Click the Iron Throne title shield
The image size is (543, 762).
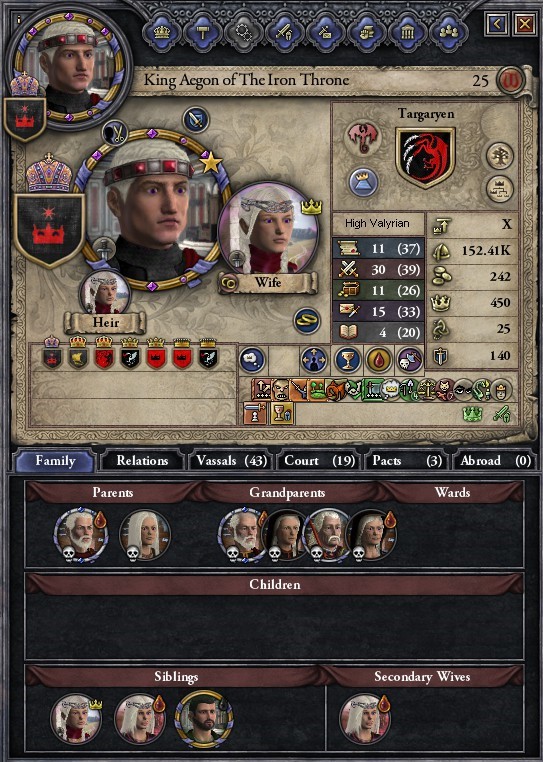[49, 230]
